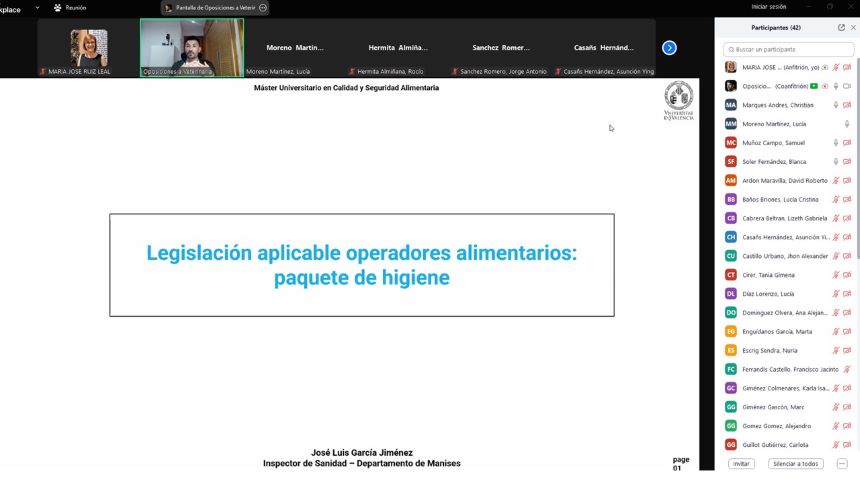Click the Universitat de València logo
860x484 pixels.
[679, 100]
